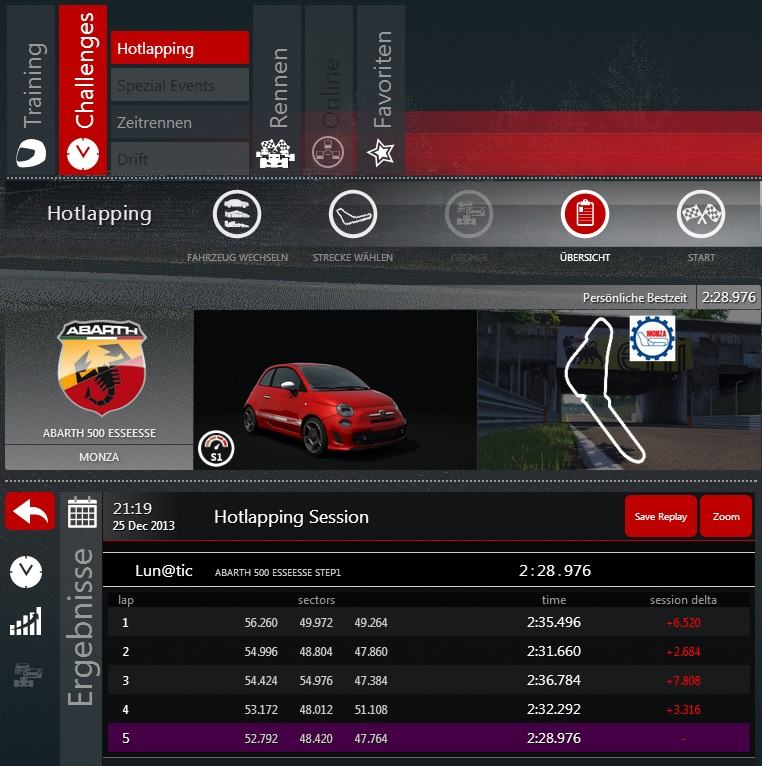Image resolution: width=762 pixels, height=766 pixels.
Task: Click lap 5 first sector 52.792
Action: [x=261, y=738]
